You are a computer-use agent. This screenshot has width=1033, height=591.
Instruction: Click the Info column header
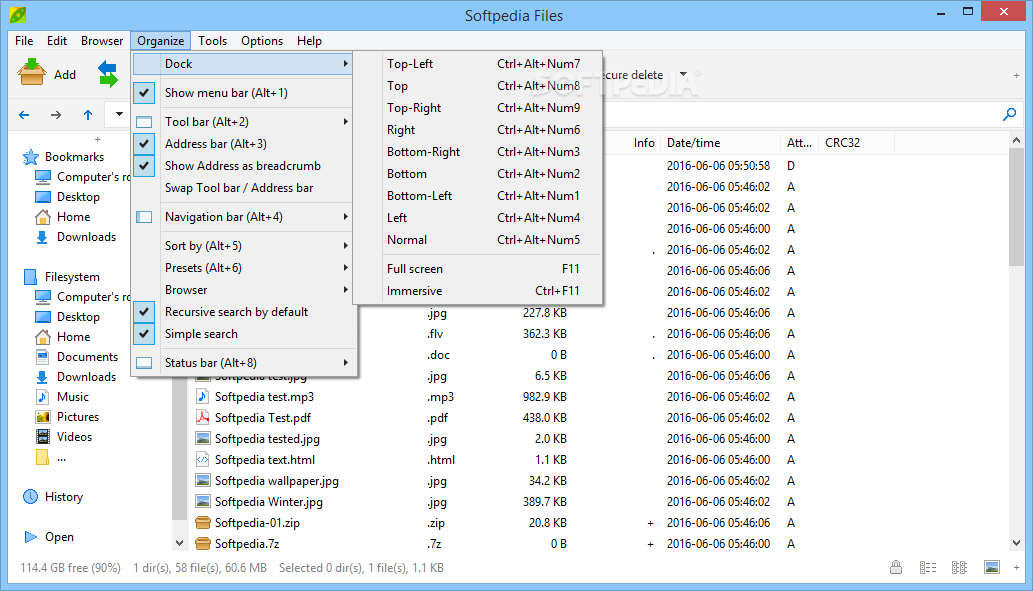[x=644, y=143]
